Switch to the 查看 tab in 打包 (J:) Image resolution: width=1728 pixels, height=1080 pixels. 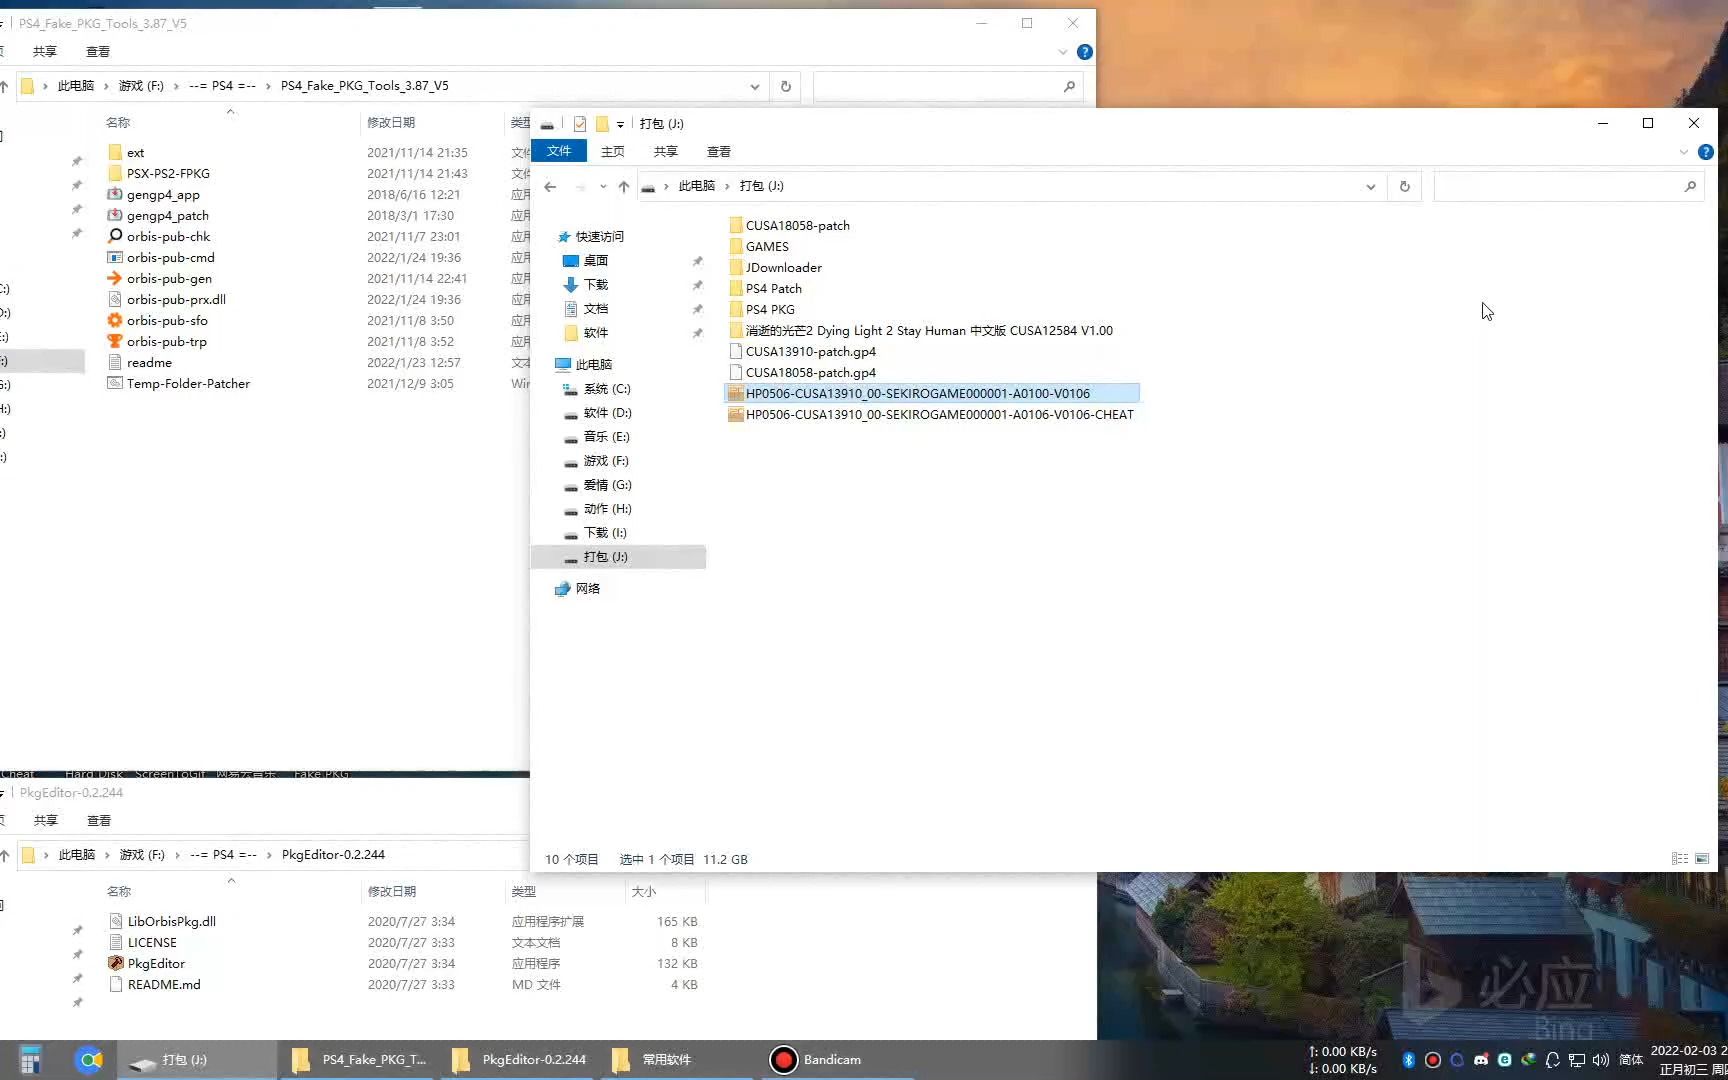pyautogui.click(x=719, y=151)
